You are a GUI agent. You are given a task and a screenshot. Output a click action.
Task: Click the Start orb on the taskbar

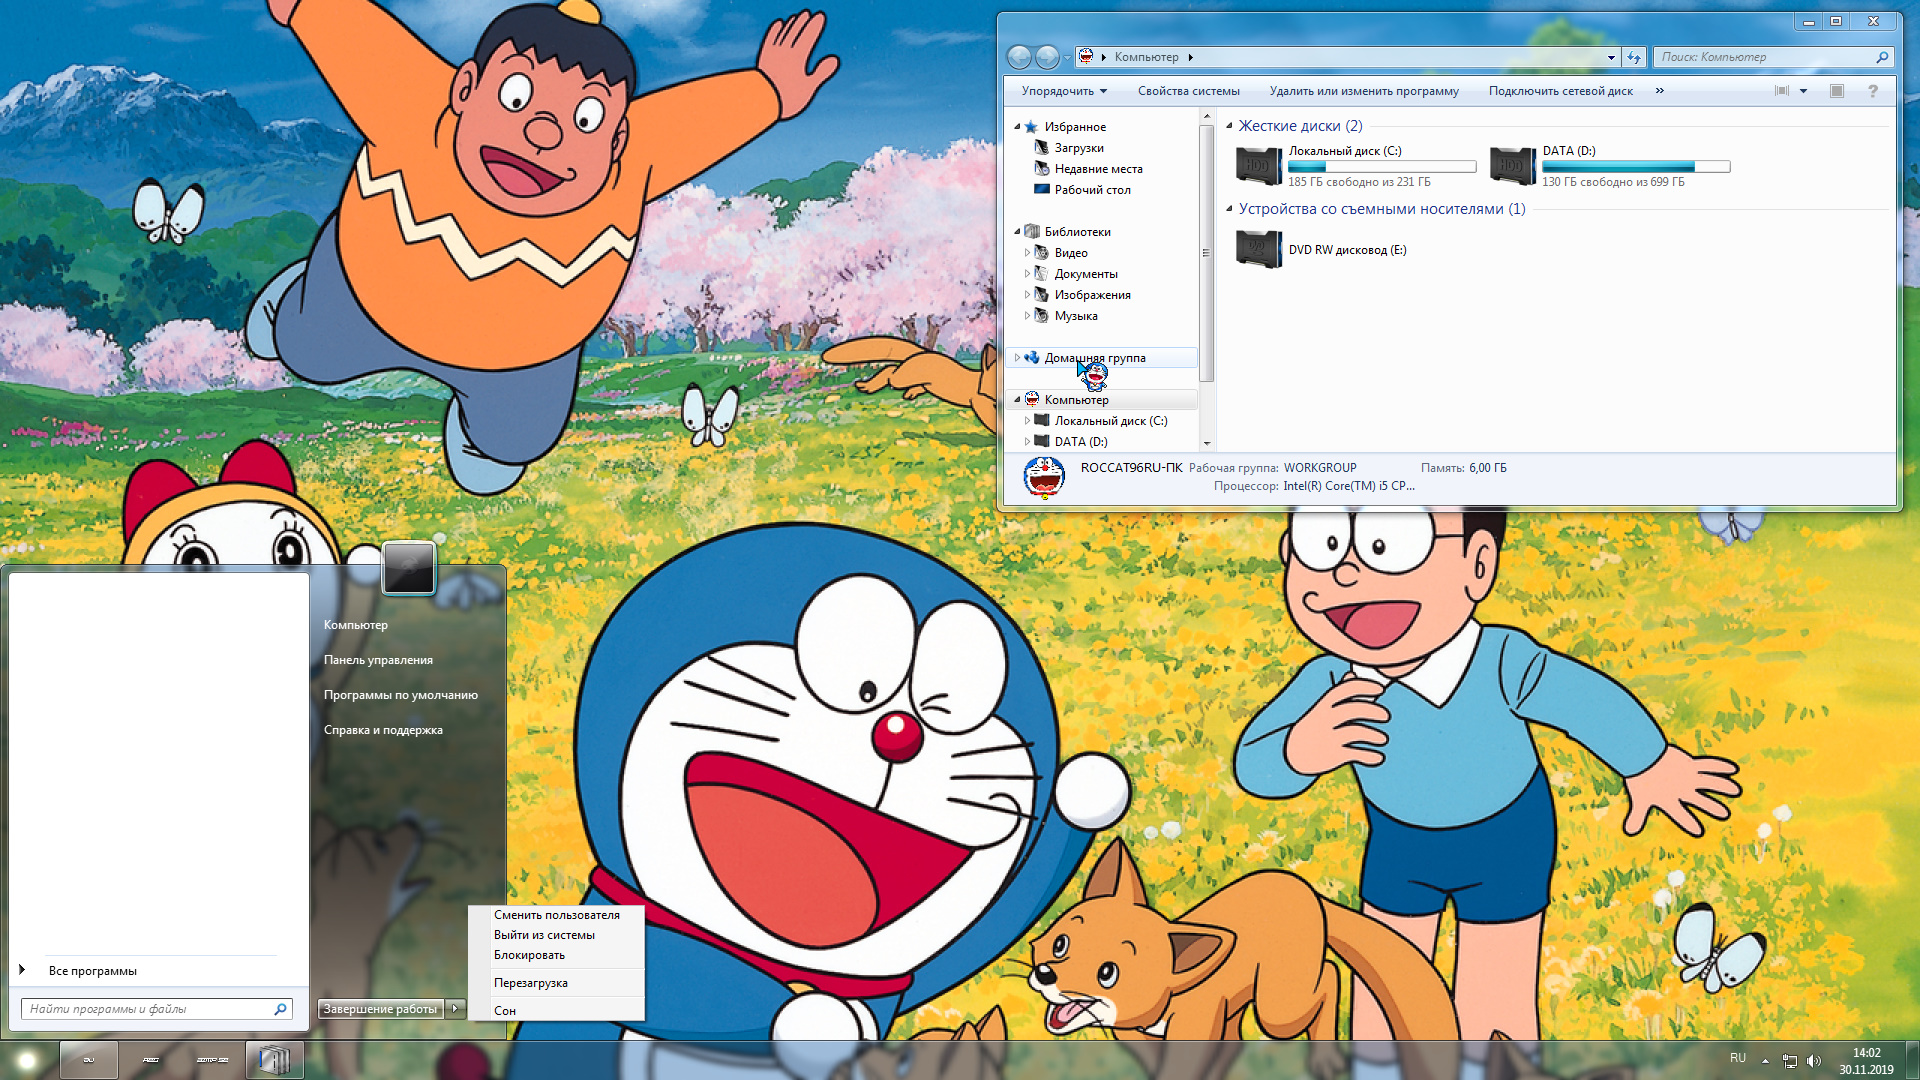pos(27,1060)
